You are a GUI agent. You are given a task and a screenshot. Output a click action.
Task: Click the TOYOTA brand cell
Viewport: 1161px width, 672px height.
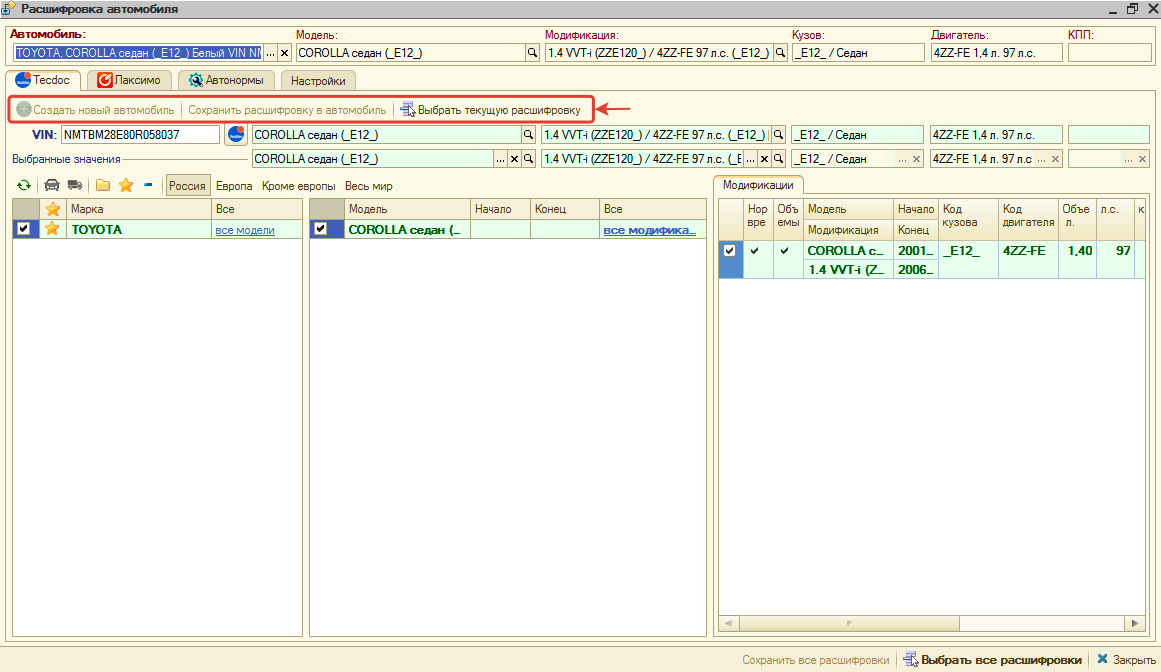pyautogui.click(x=139, y=229)
